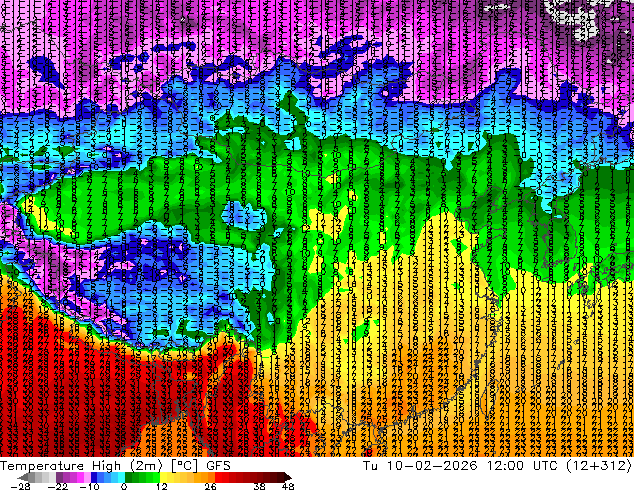Screen dimensions: 634x490
Task: Click the 'Tu 10-02-2026 12:00 UTC (12+312)' timestamp
Action: coord(497,466)
